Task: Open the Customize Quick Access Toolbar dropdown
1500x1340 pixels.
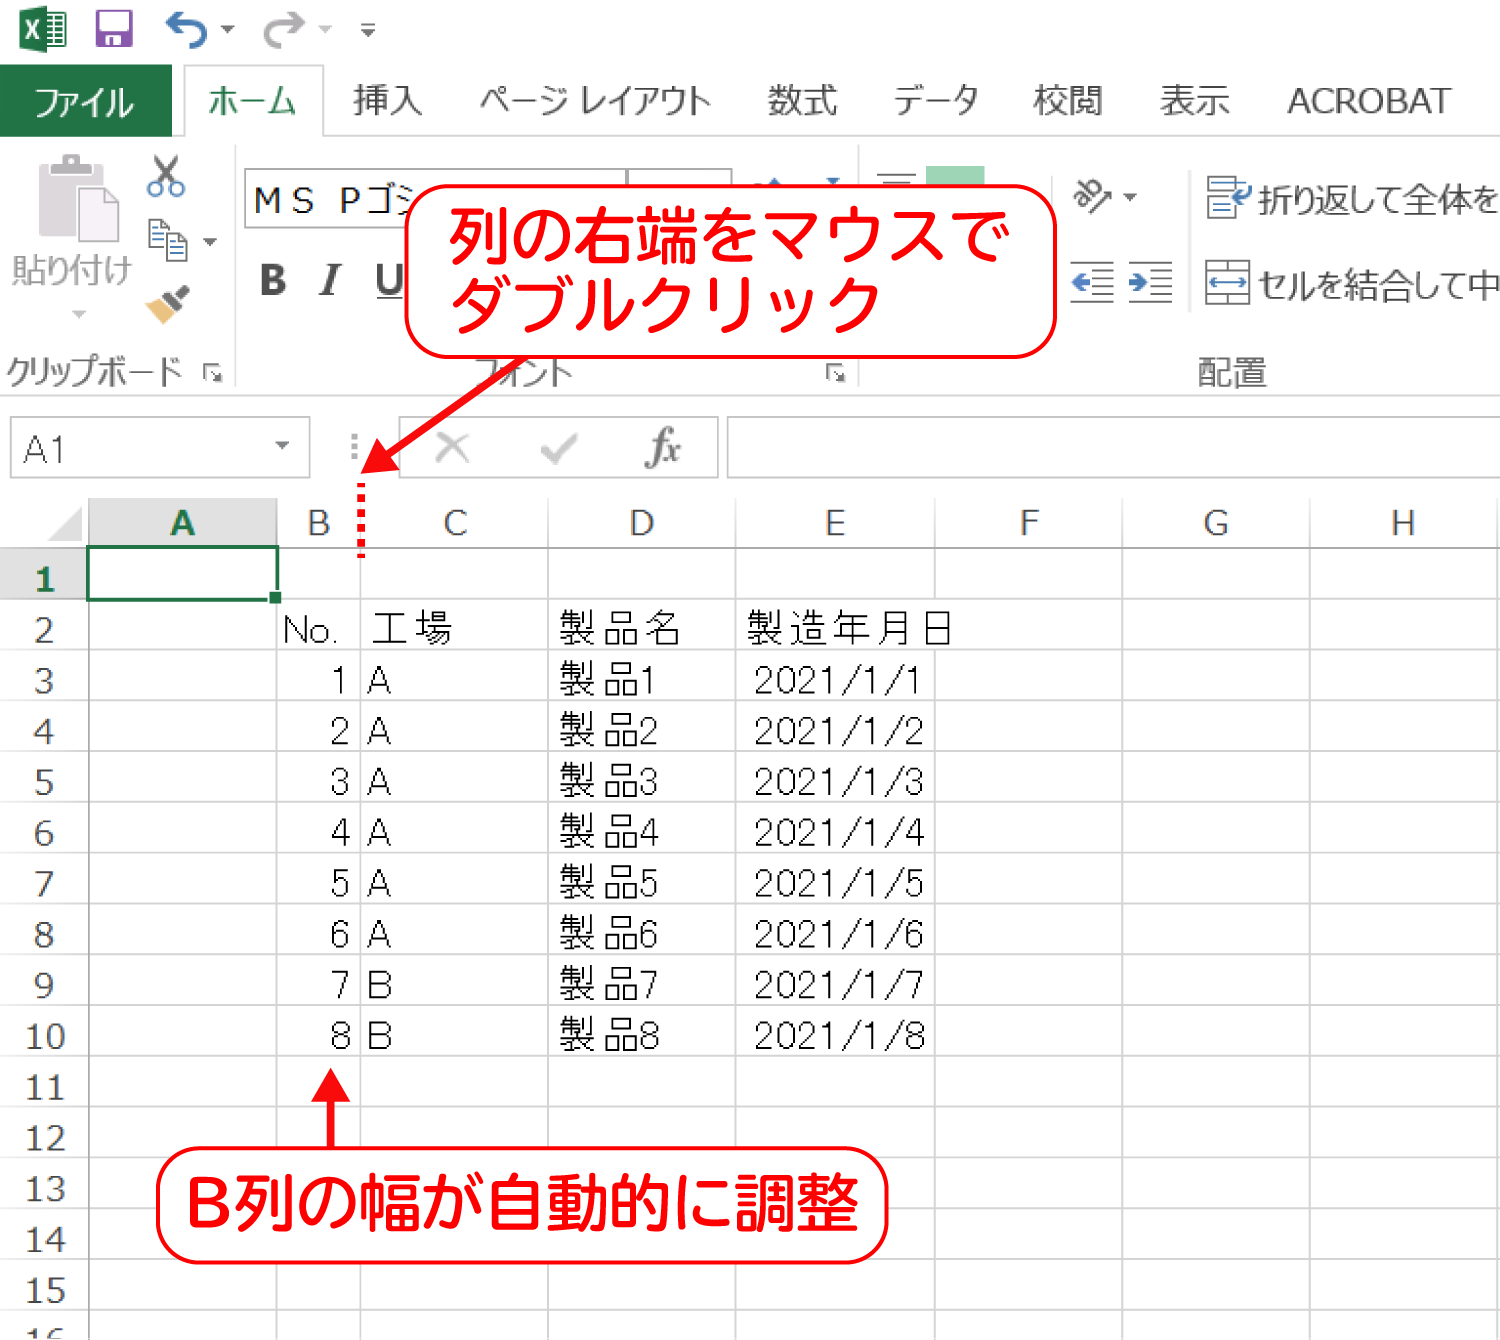Action: (368, 30)
